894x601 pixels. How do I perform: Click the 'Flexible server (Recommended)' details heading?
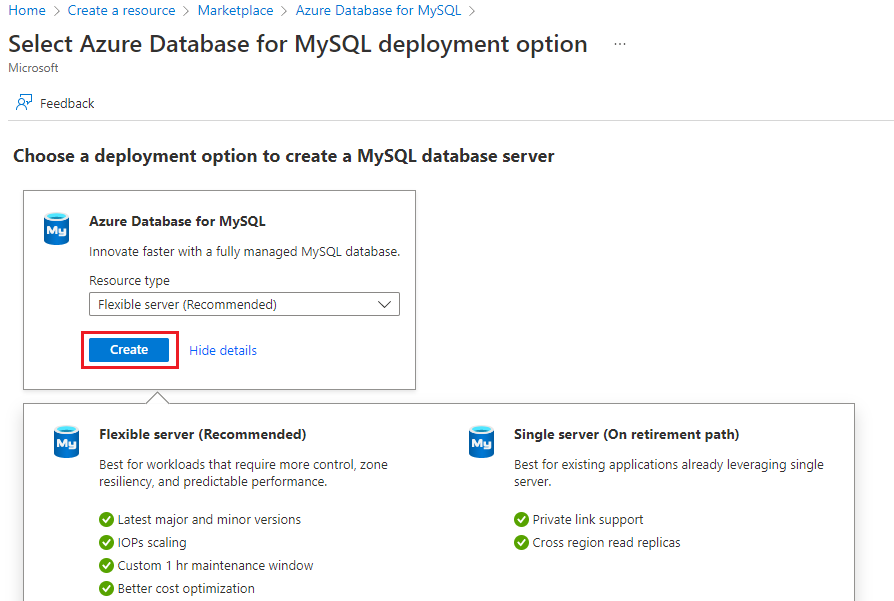click(x=202, y=434)
